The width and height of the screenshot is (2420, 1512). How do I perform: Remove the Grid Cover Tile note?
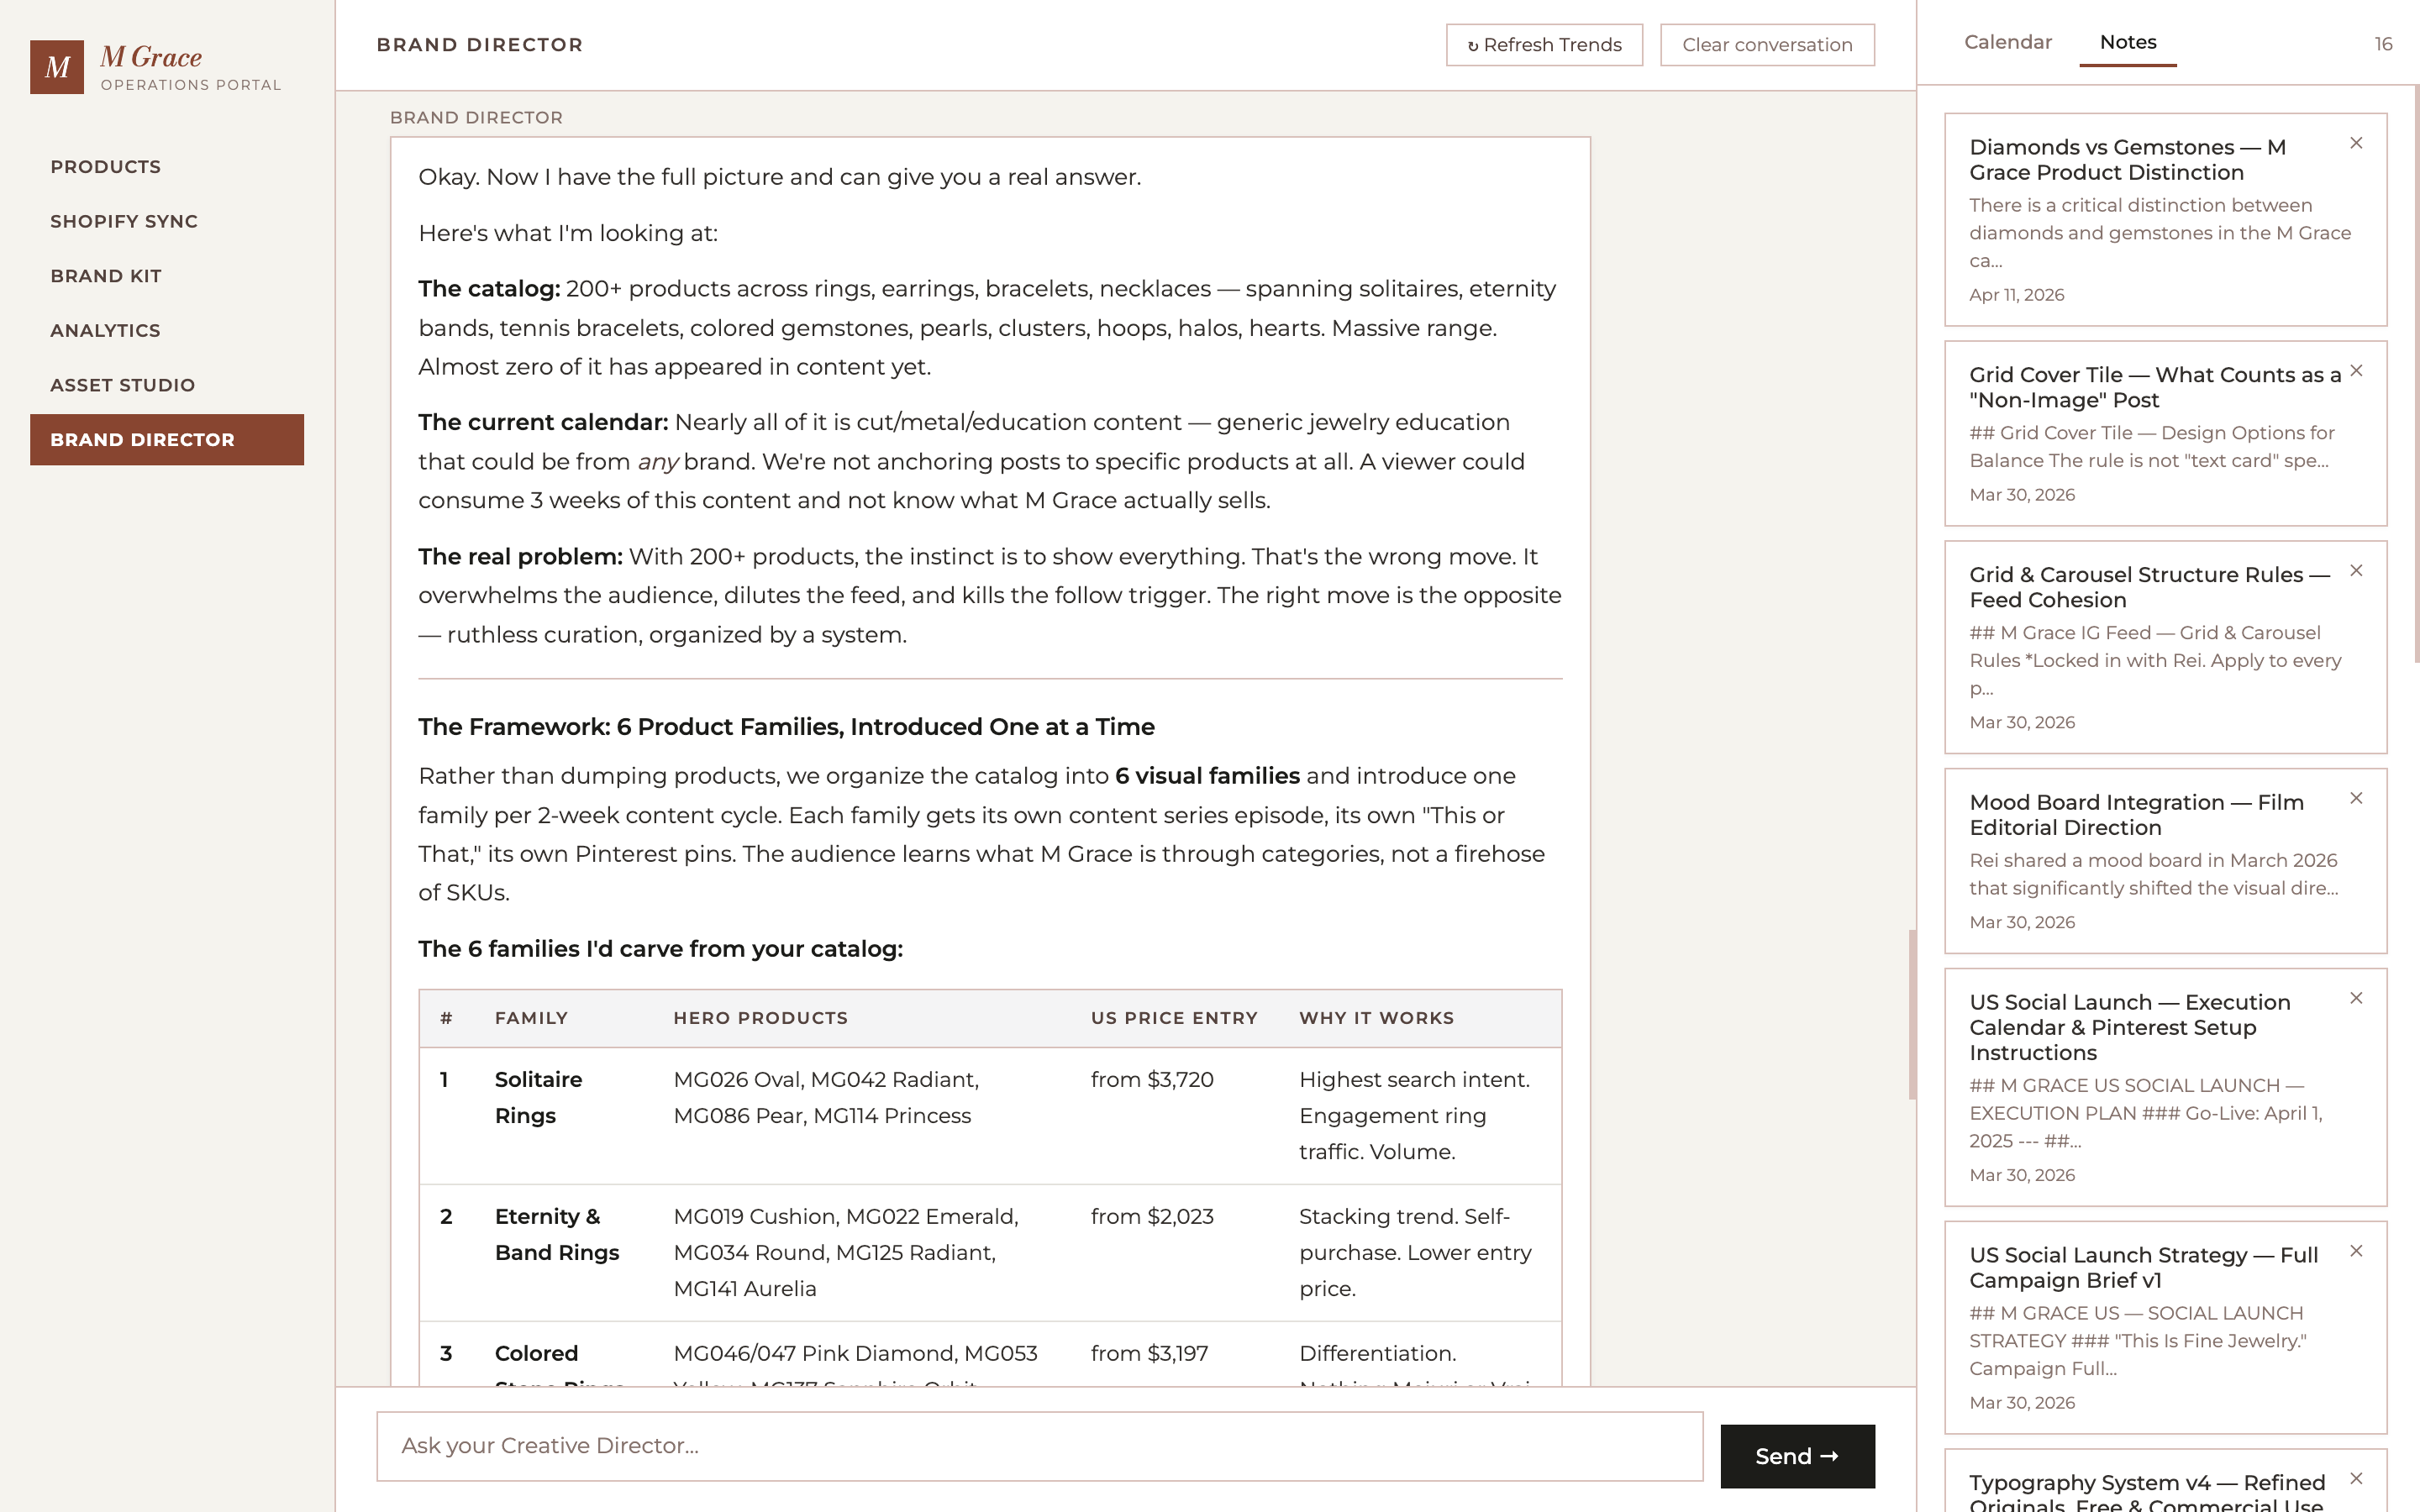[2356, 371]
